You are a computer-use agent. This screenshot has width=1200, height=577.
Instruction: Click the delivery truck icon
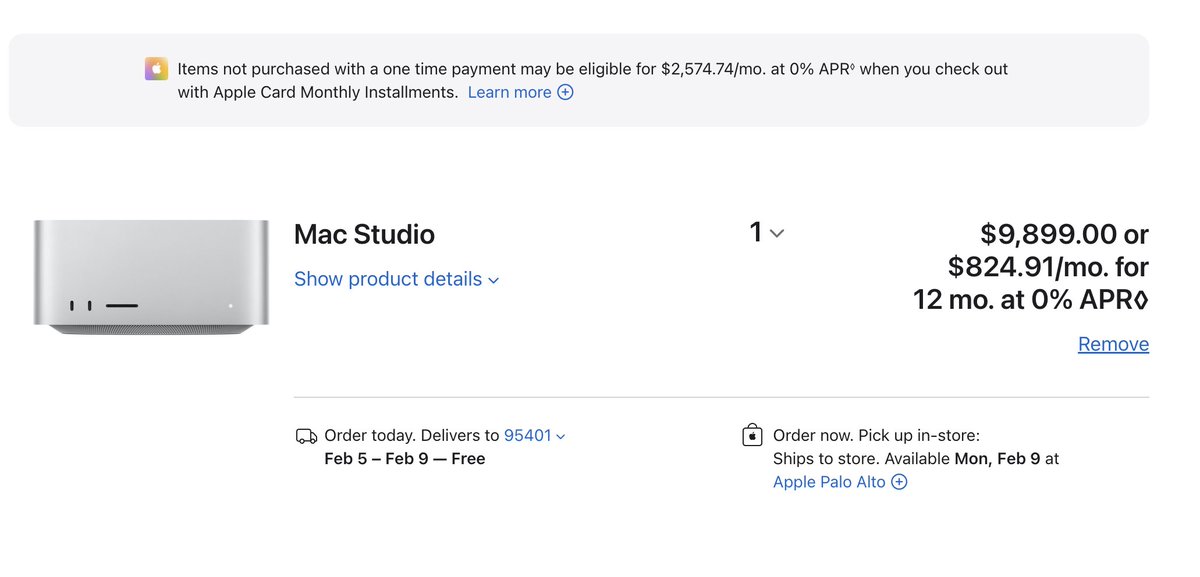tap(306, 436)
